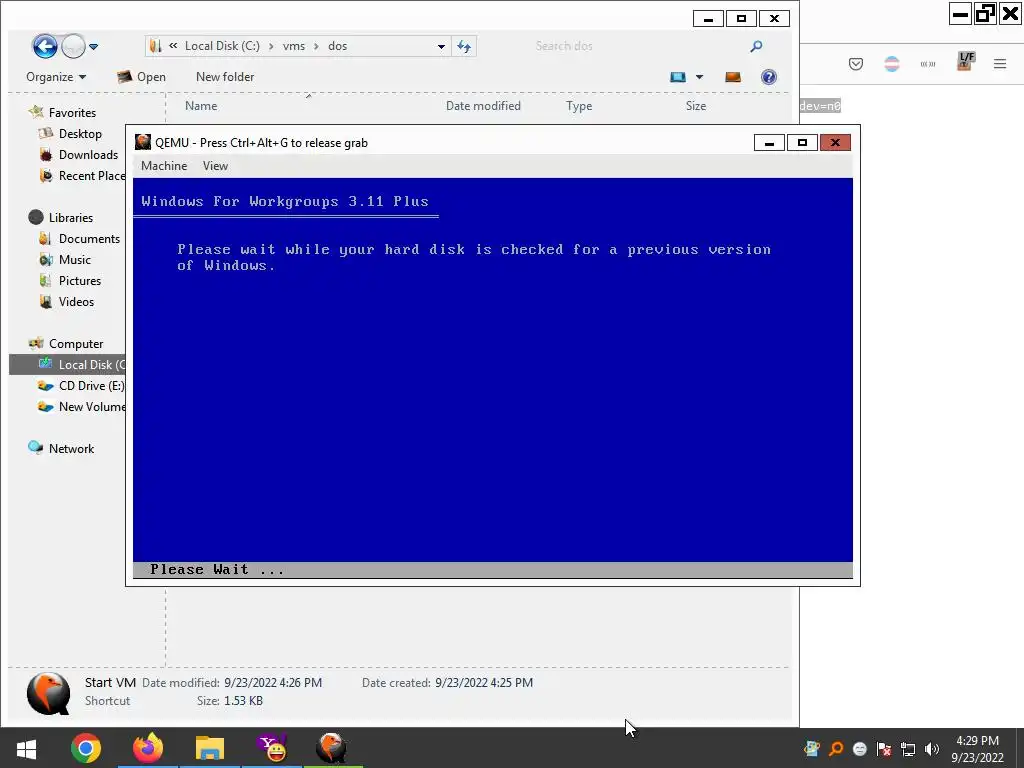Sort files by Size column

[696, 106]
